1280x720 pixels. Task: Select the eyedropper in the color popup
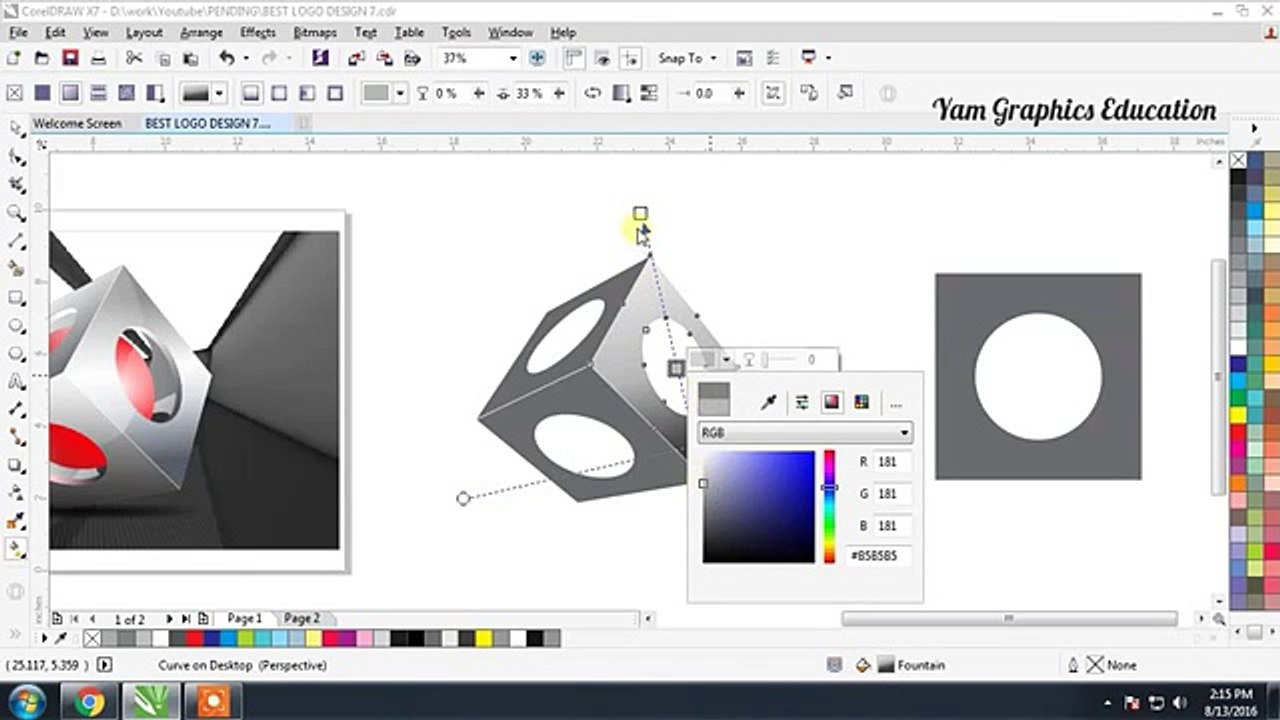coord(769,402)
